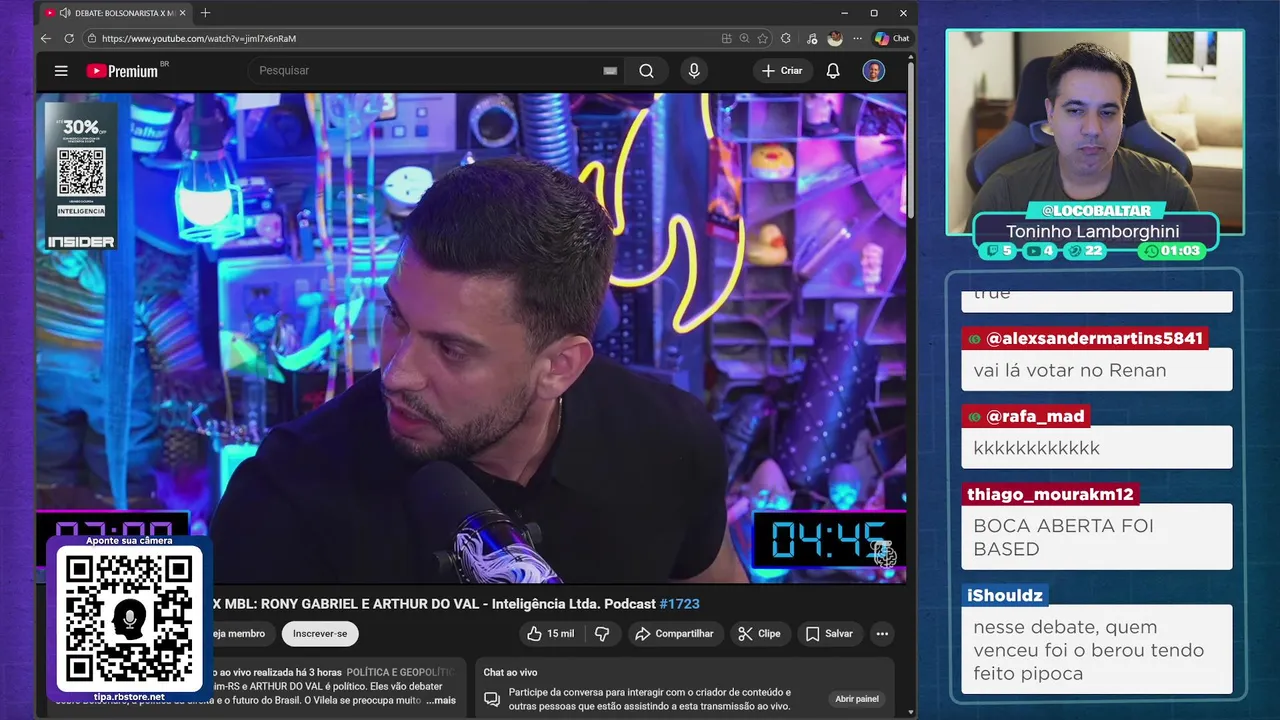This screenshot has height=720, width=1280.
Task: Open the YouTube hamburger guide menu
Action: click(x=61, y=71)
